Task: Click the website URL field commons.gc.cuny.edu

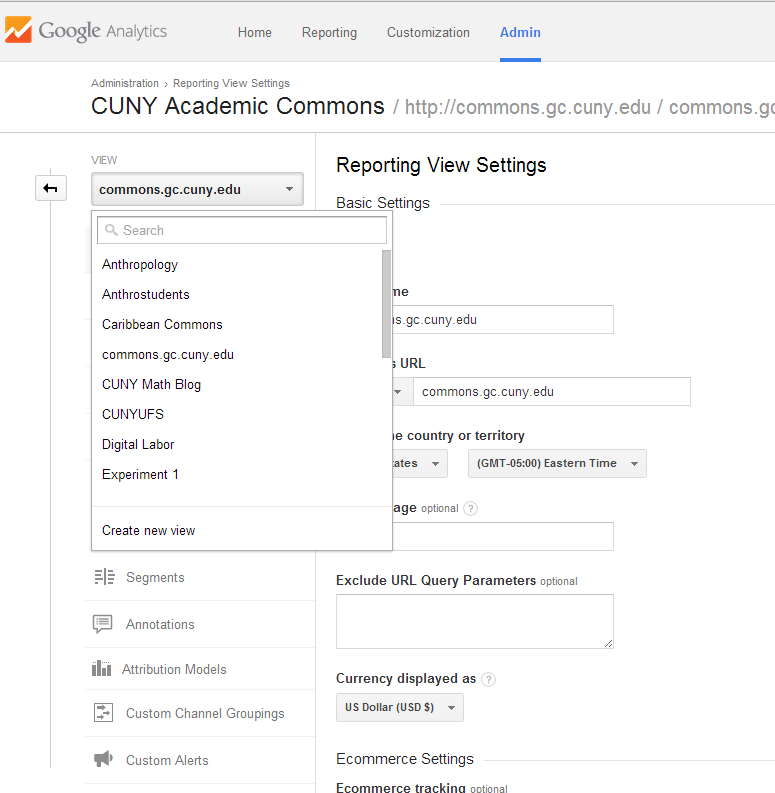Action: [552, 392]
